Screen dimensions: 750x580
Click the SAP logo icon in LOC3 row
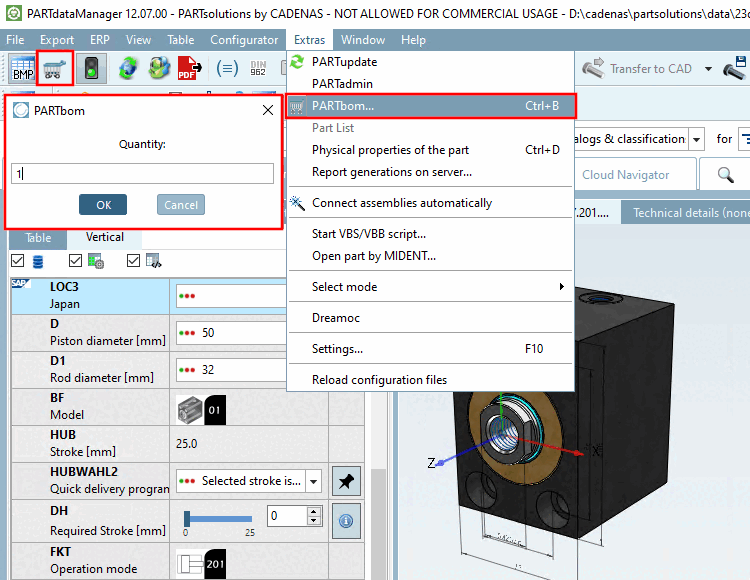click(21, 284)
